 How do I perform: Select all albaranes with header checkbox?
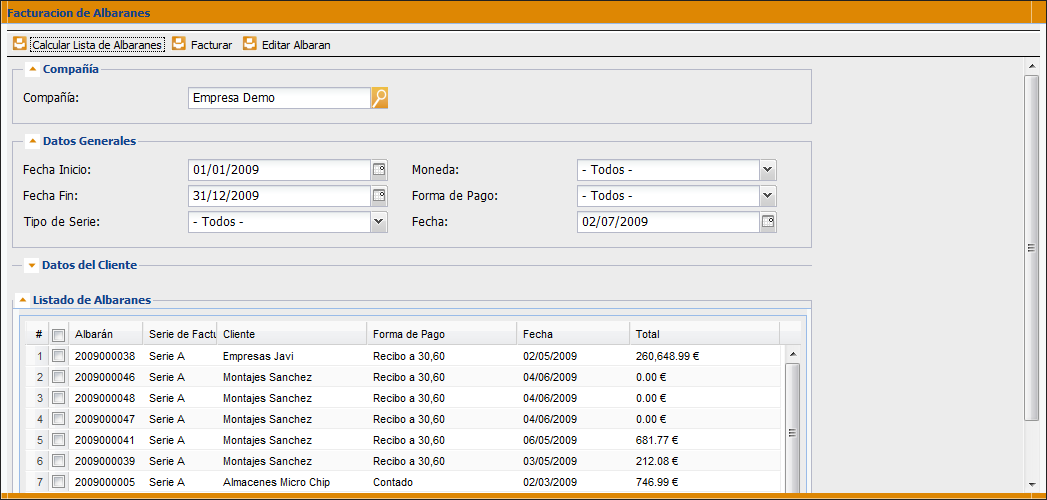pos(58,335)
